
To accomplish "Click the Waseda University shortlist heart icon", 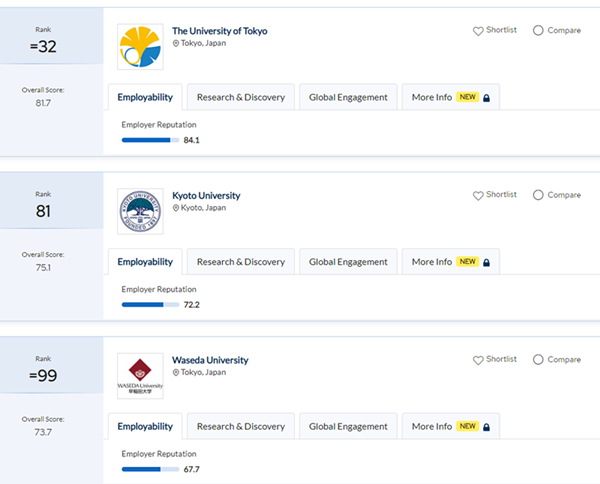I will click(478, 360).
